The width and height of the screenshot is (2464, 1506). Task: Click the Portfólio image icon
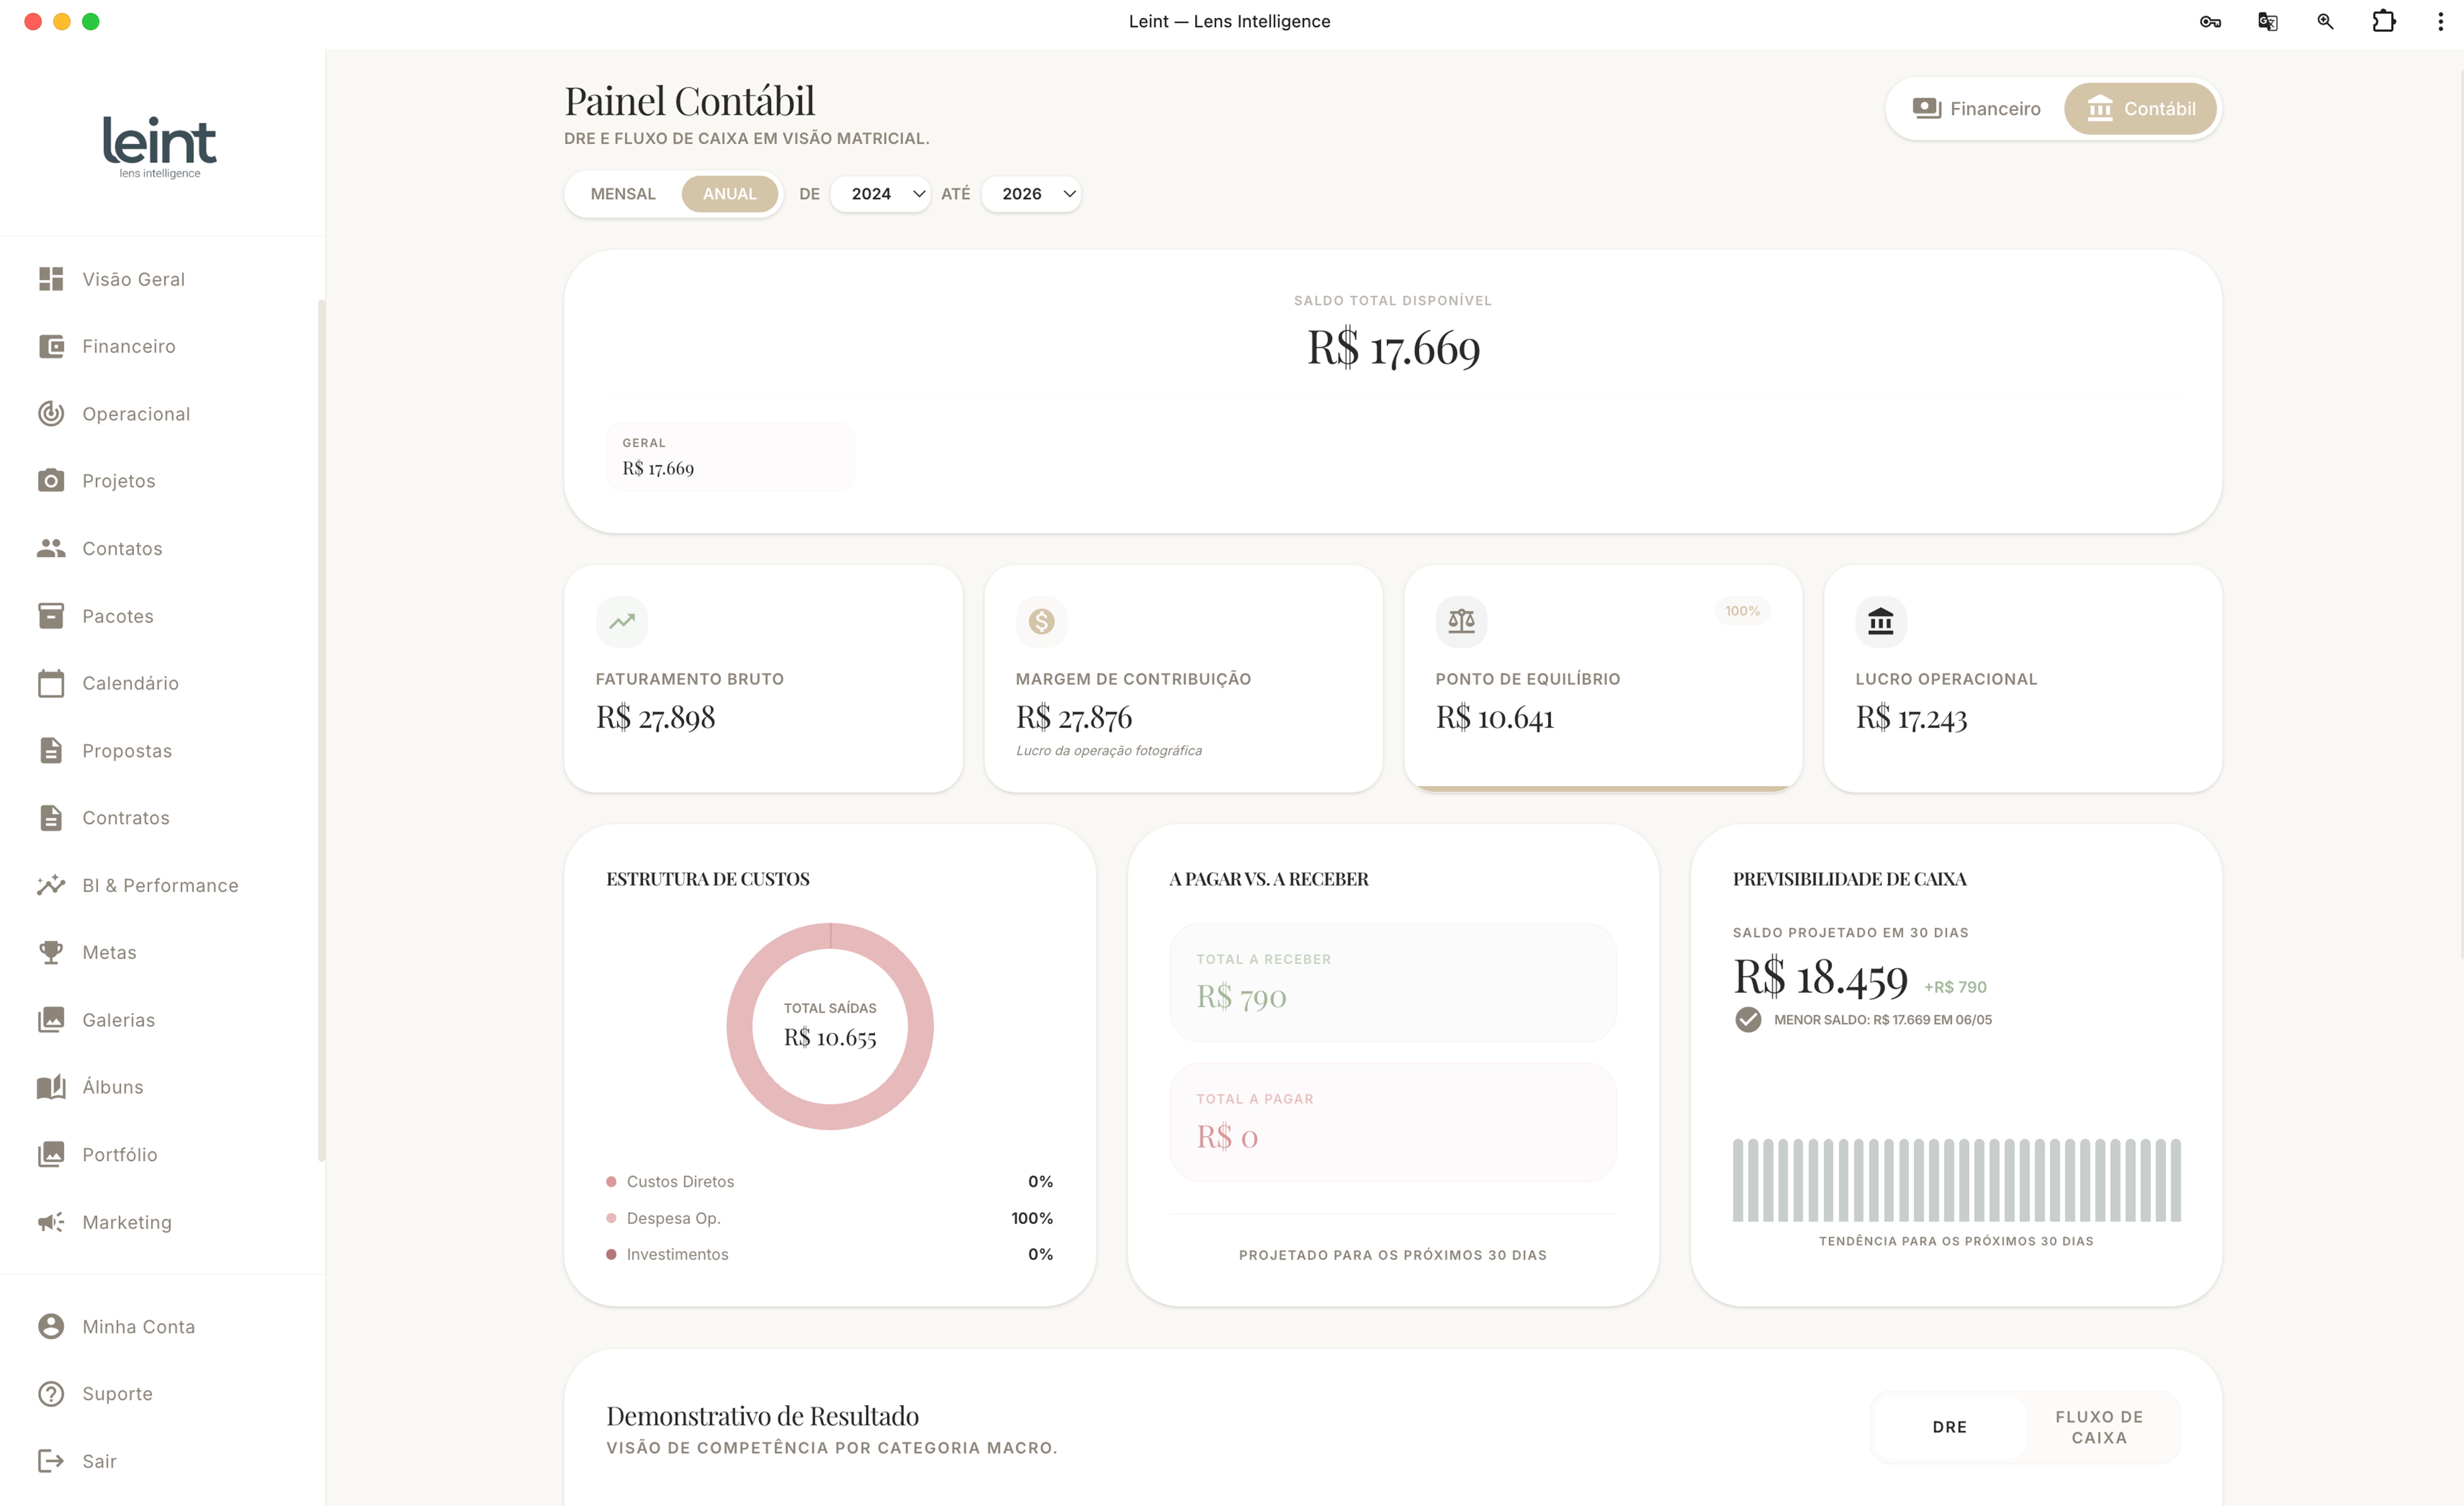pos(51,1154)
